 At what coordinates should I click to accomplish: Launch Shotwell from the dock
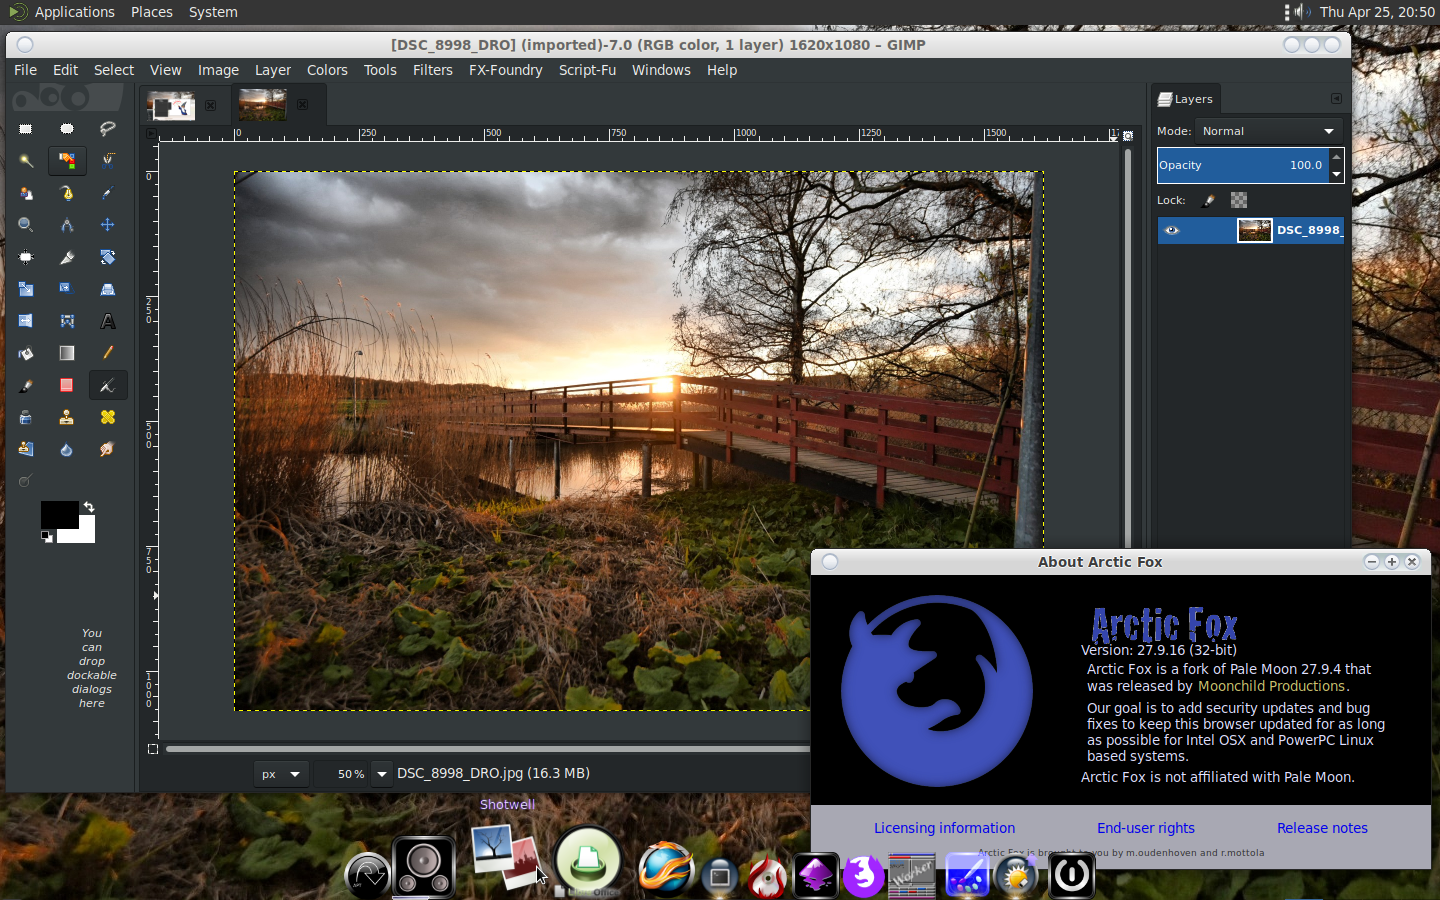(506, 857)
